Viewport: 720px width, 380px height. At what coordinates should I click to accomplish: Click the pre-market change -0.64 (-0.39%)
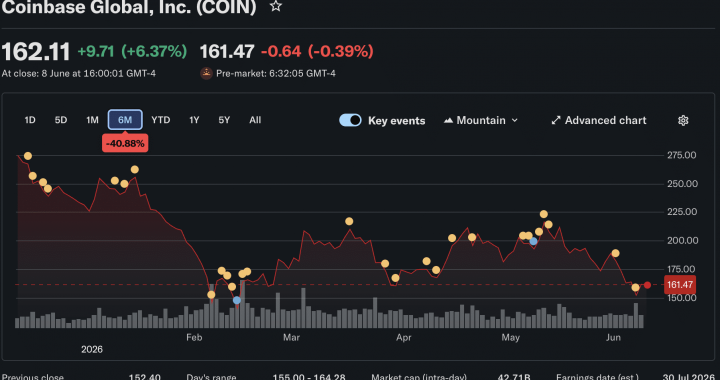317,51
